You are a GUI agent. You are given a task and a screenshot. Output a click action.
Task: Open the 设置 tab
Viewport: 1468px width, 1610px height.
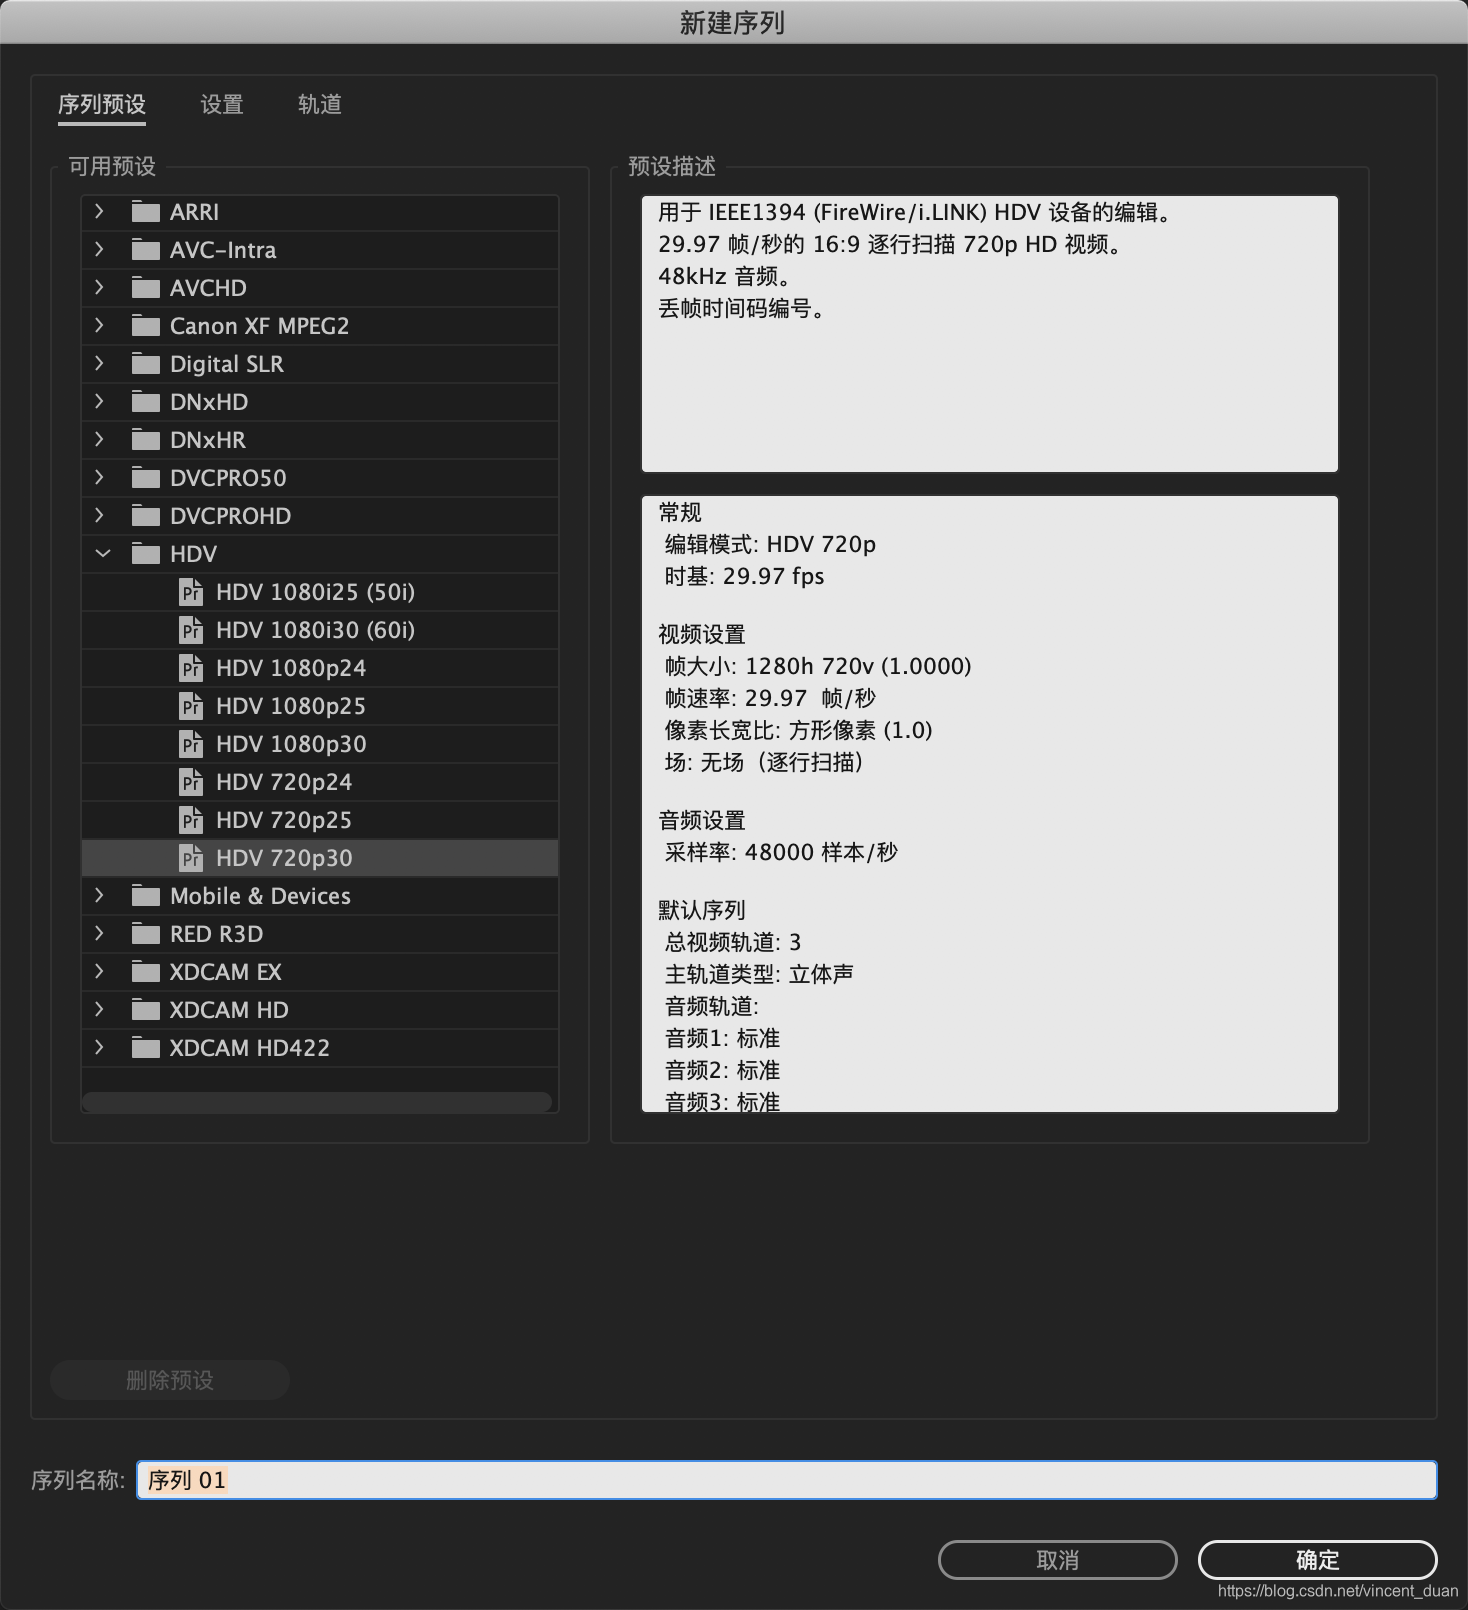(222, 104)
